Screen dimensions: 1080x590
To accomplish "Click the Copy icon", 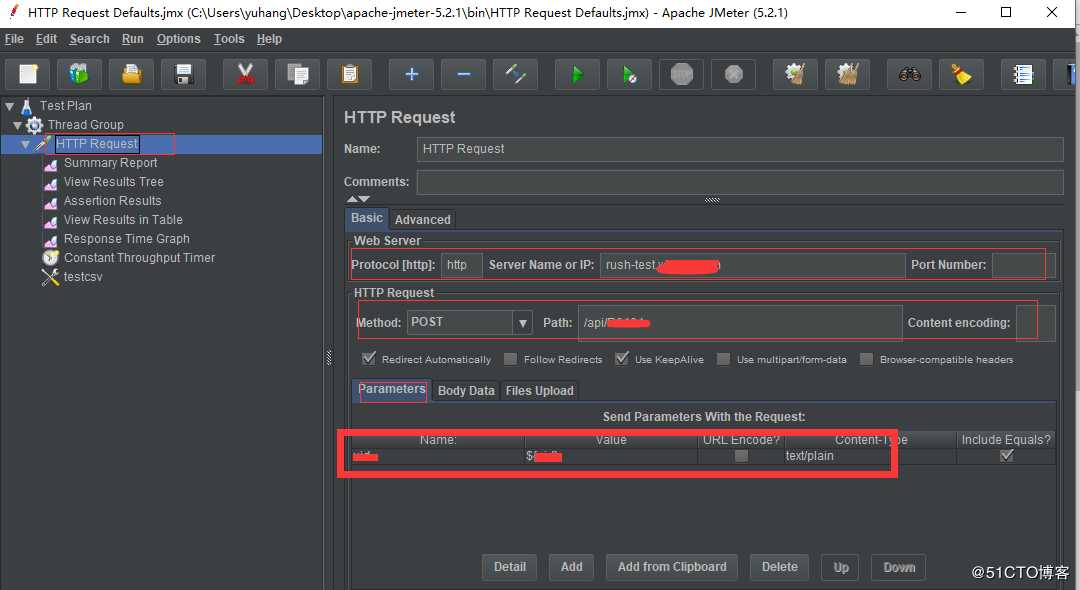I will (298, 74).
